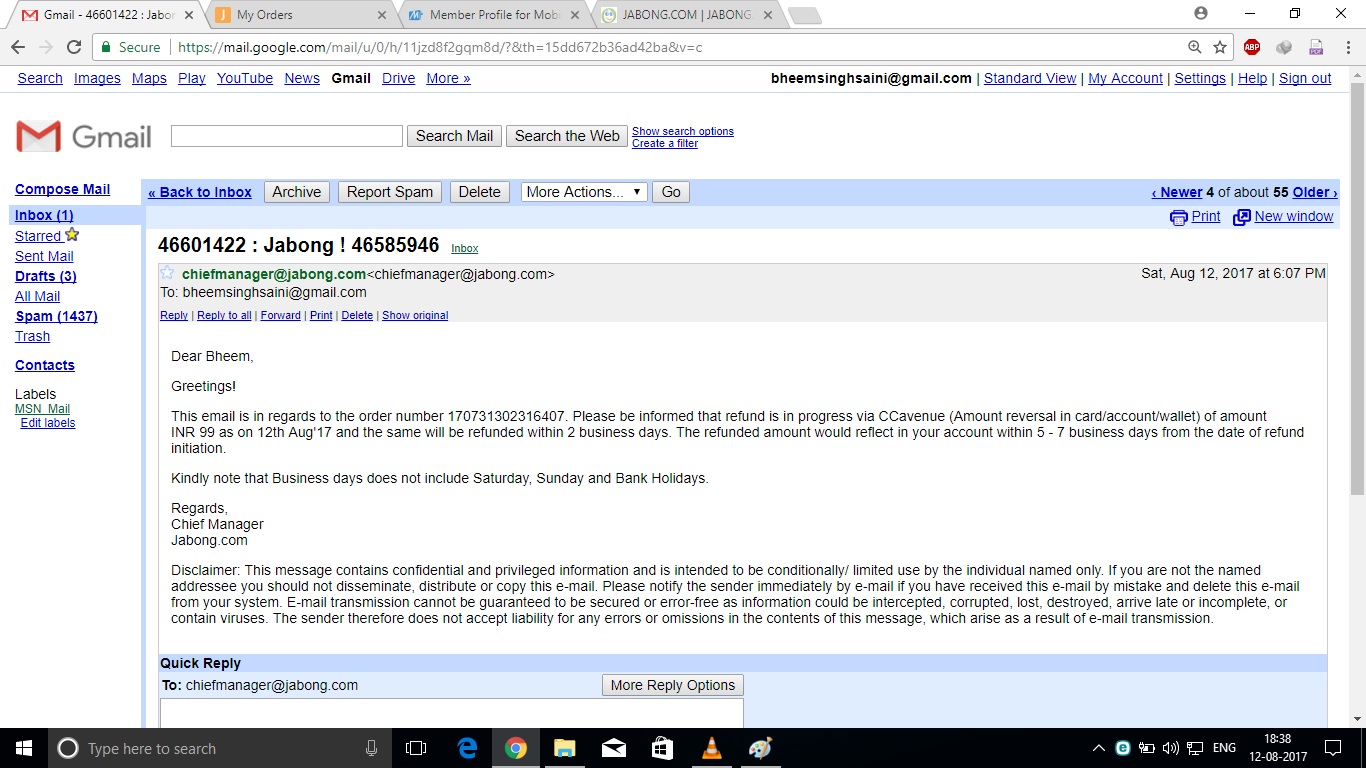The image size is (1366, 768).
Task: Open the Adblock Plus extension icon
Action: coord(1252,47)
